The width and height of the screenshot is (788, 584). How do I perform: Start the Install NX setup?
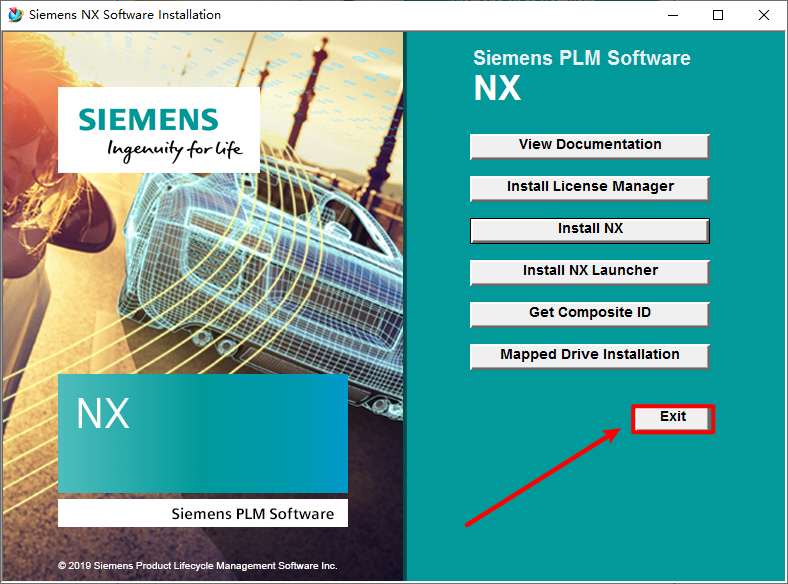click(x=589, y=229)
